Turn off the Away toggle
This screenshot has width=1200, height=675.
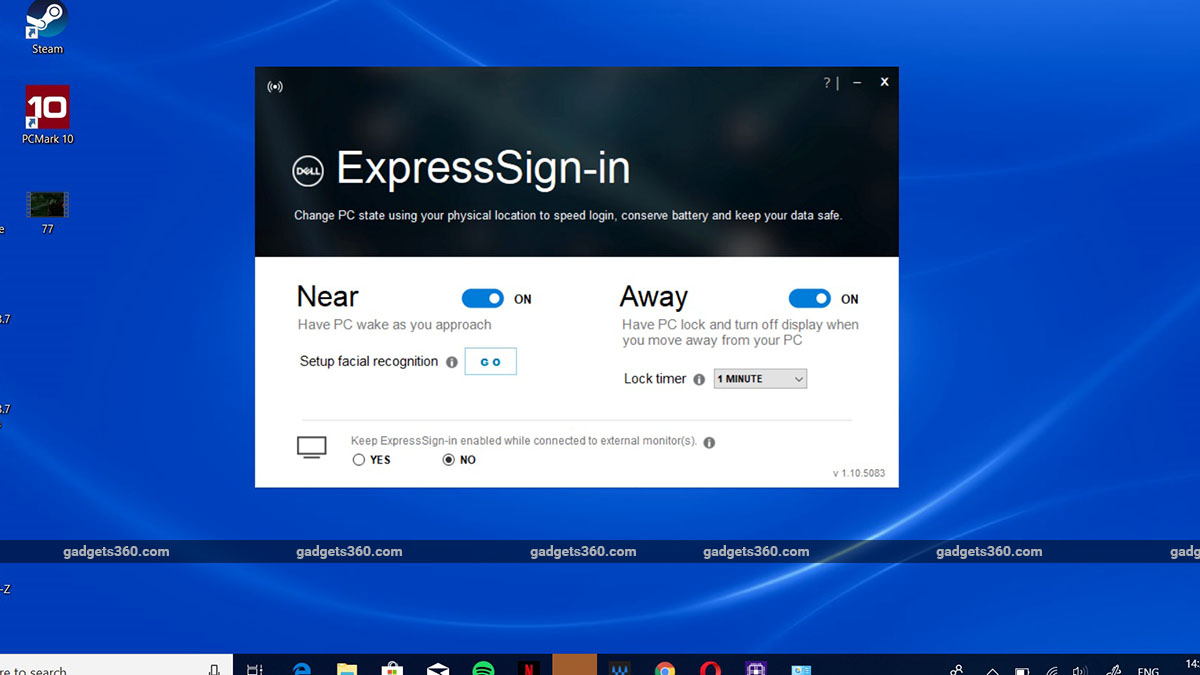coord(810,299)
